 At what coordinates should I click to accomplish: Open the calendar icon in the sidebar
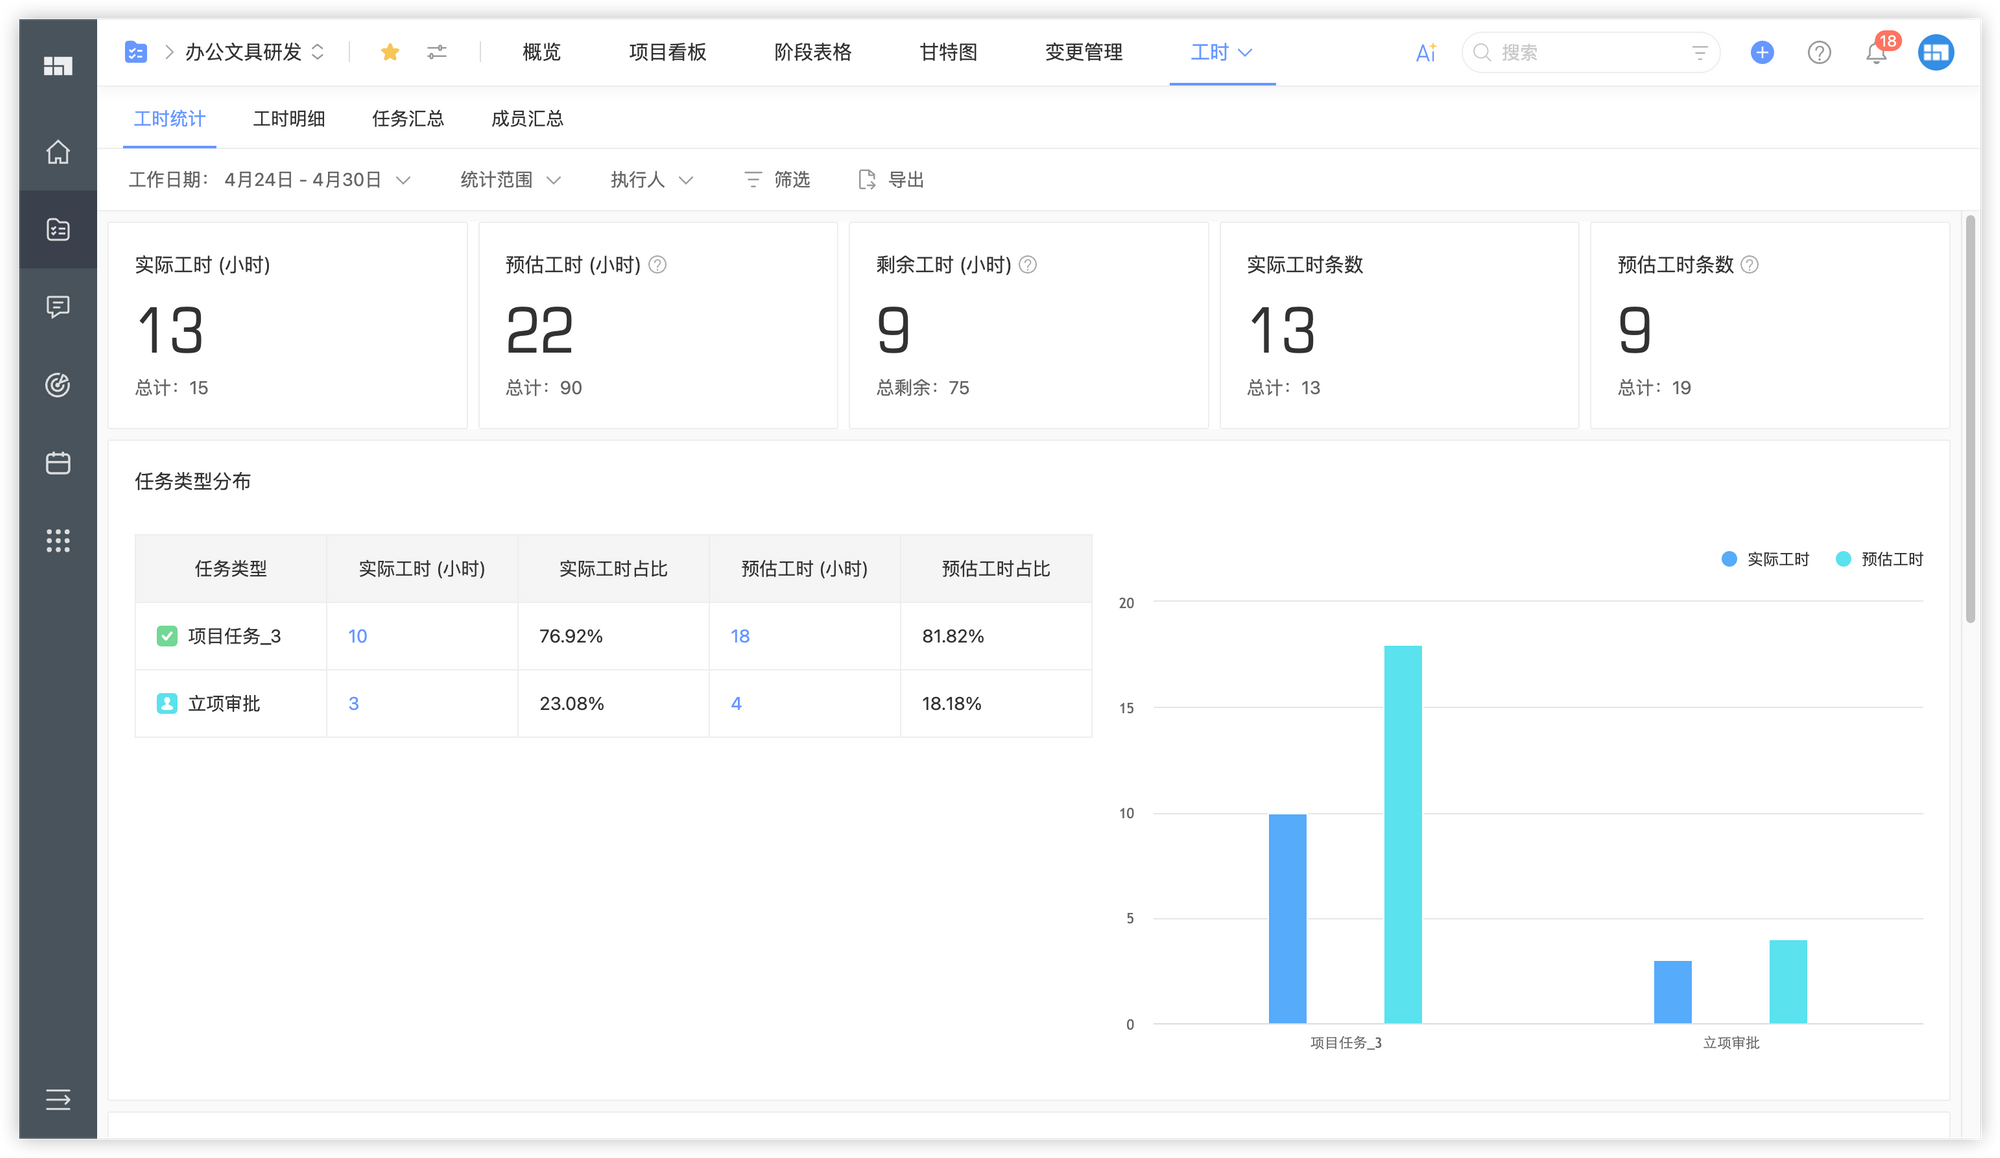(x=57, y=463)
